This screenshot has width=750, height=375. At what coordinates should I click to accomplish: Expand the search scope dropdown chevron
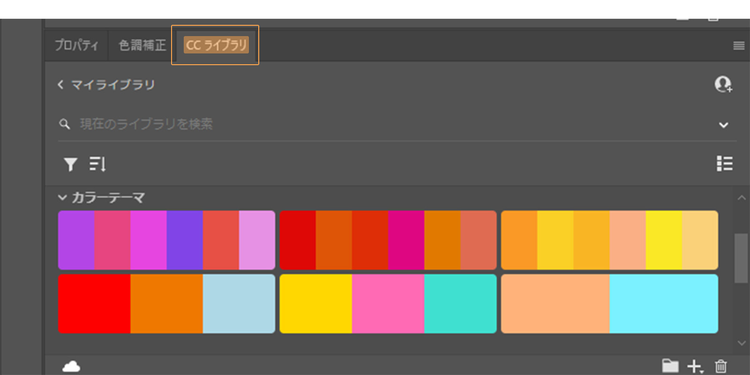point(723,125)
